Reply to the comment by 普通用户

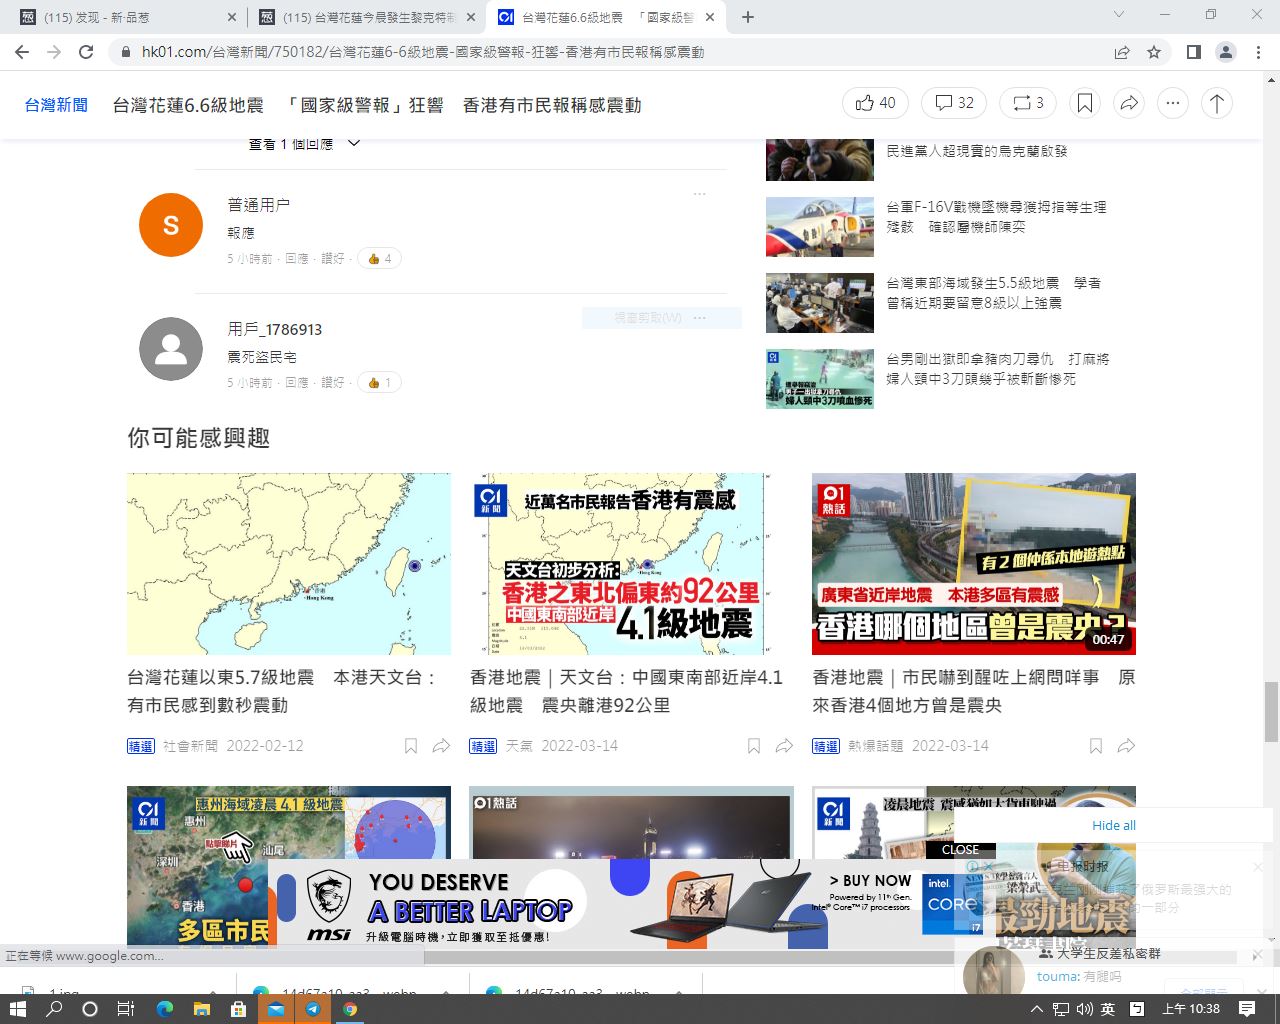pos(297,259)
